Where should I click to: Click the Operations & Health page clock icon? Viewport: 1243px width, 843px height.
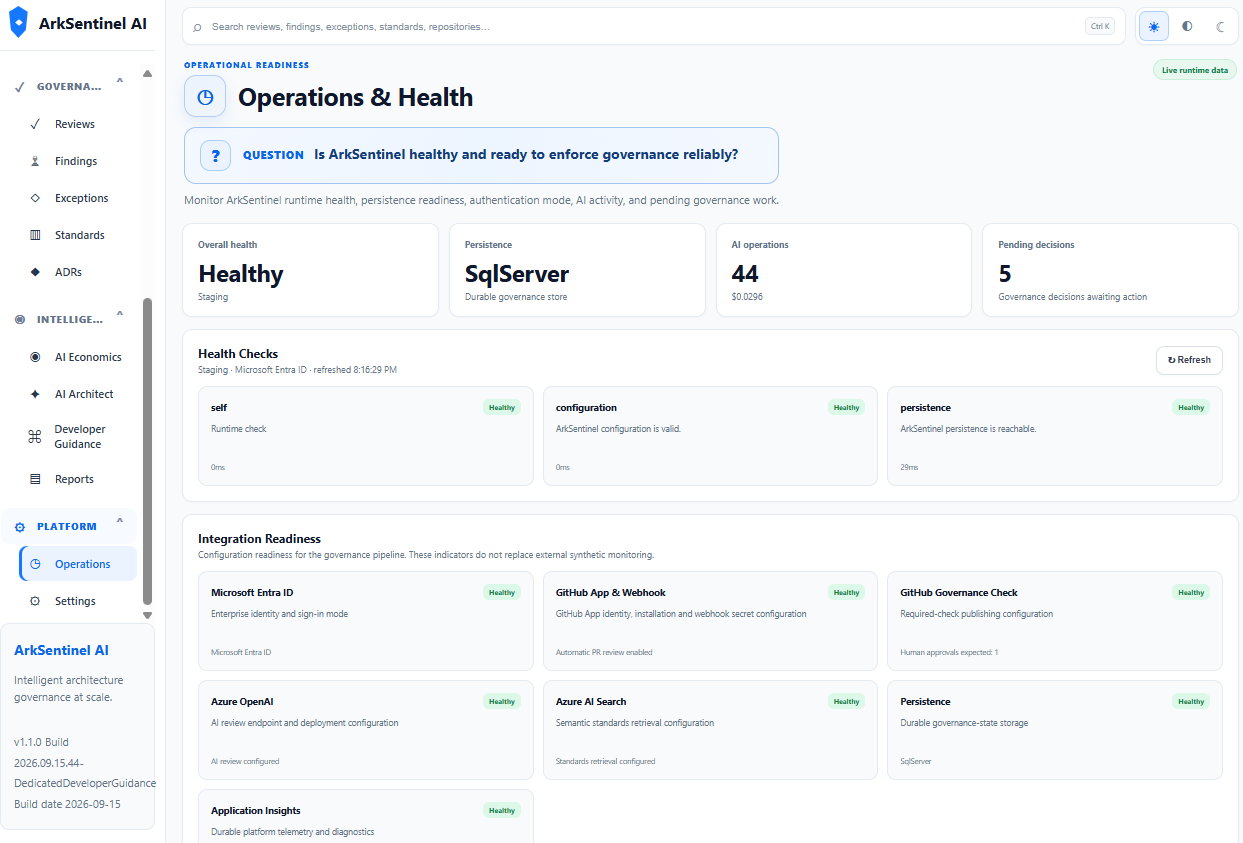205,97
